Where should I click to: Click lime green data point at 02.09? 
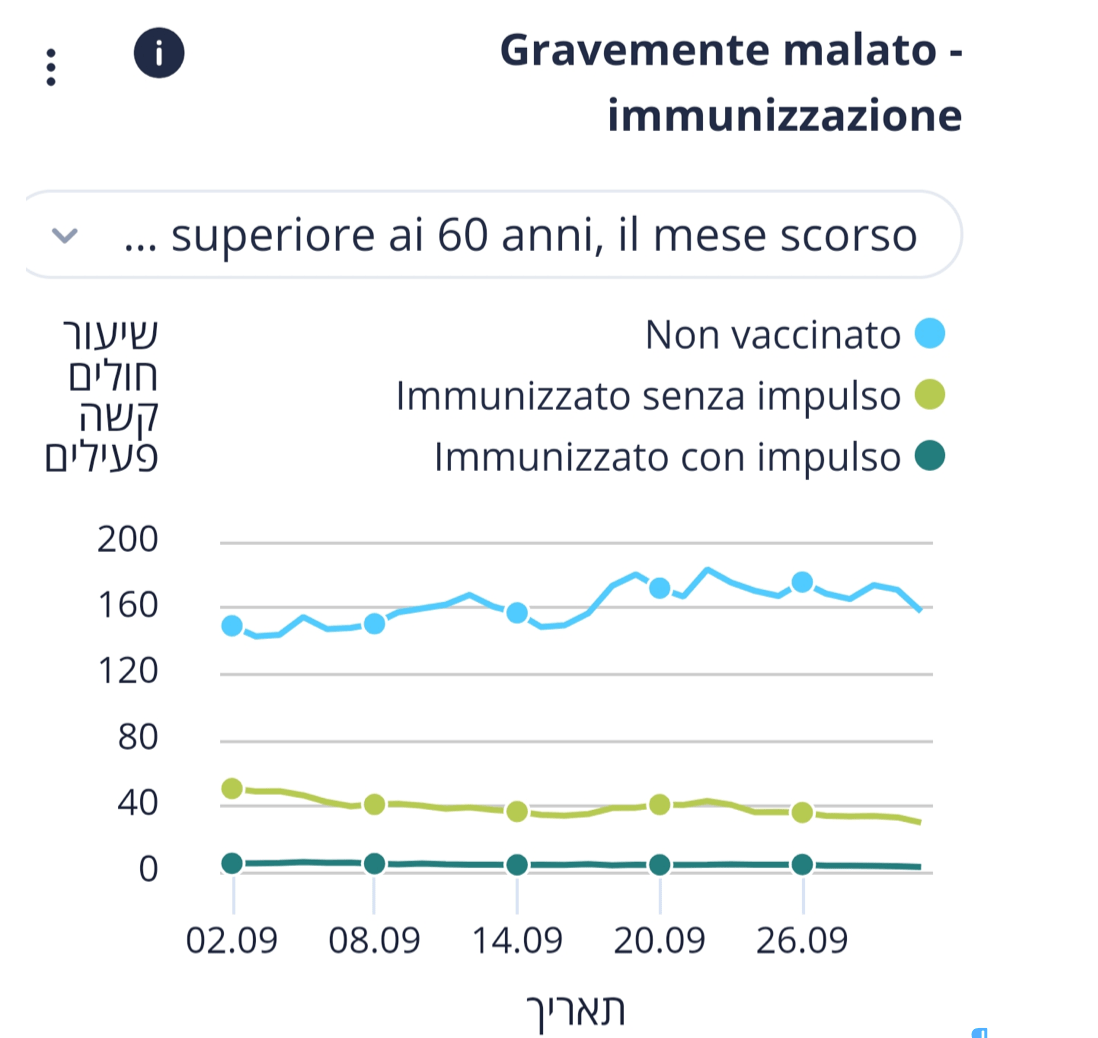(232, 788)
